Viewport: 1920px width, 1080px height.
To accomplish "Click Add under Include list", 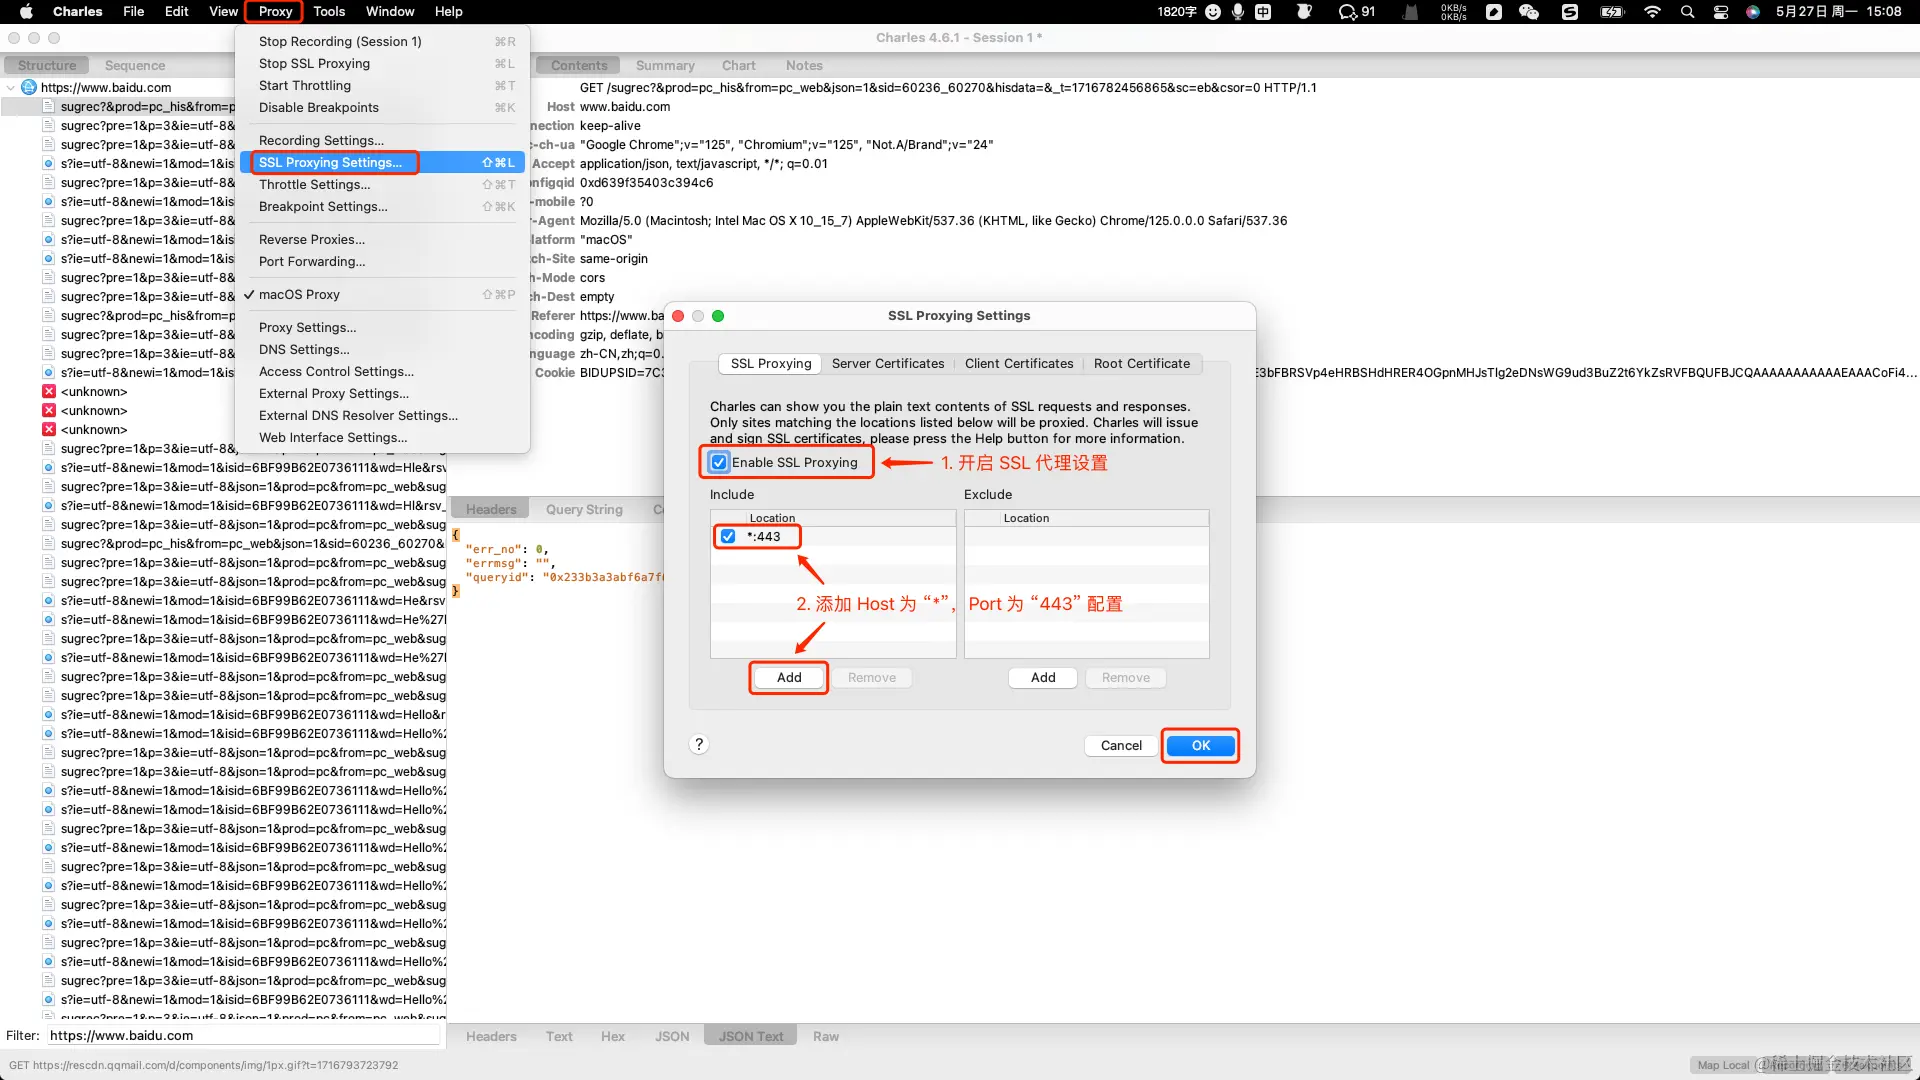I will click(x=789, y=678).
